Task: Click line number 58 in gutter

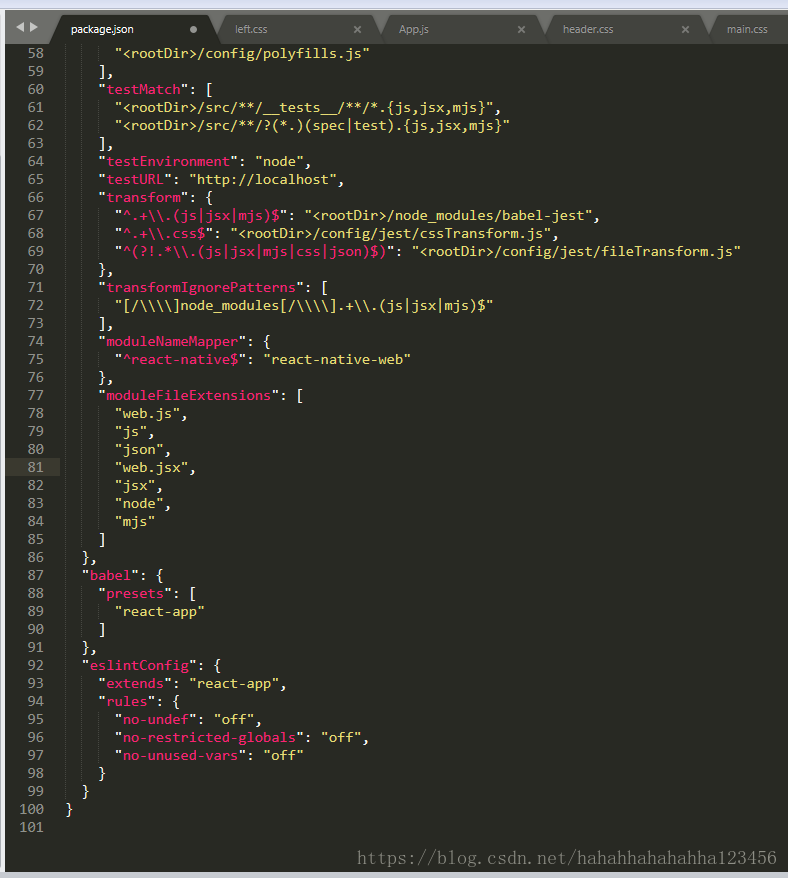Action: (35, 53)
